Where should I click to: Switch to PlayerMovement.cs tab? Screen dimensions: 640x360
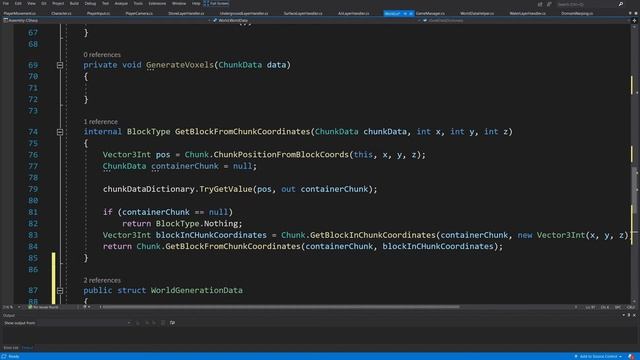19,13
